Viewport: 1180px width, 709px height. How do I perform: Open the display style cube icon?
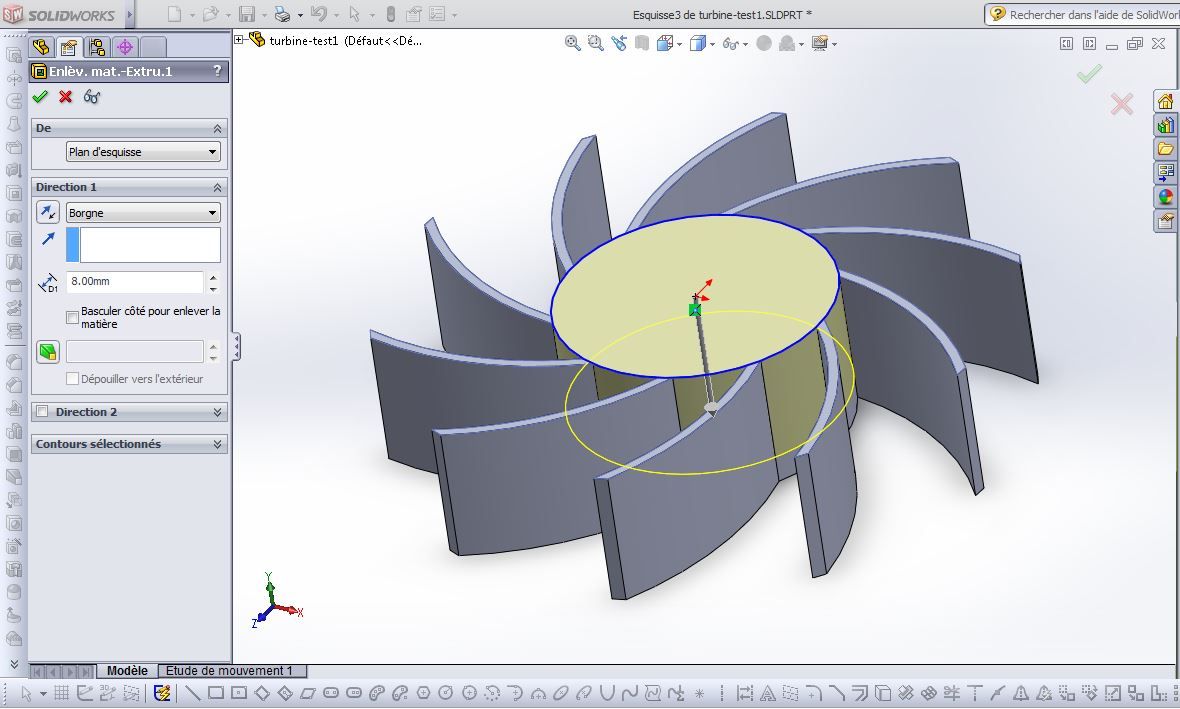coord(698,42)
